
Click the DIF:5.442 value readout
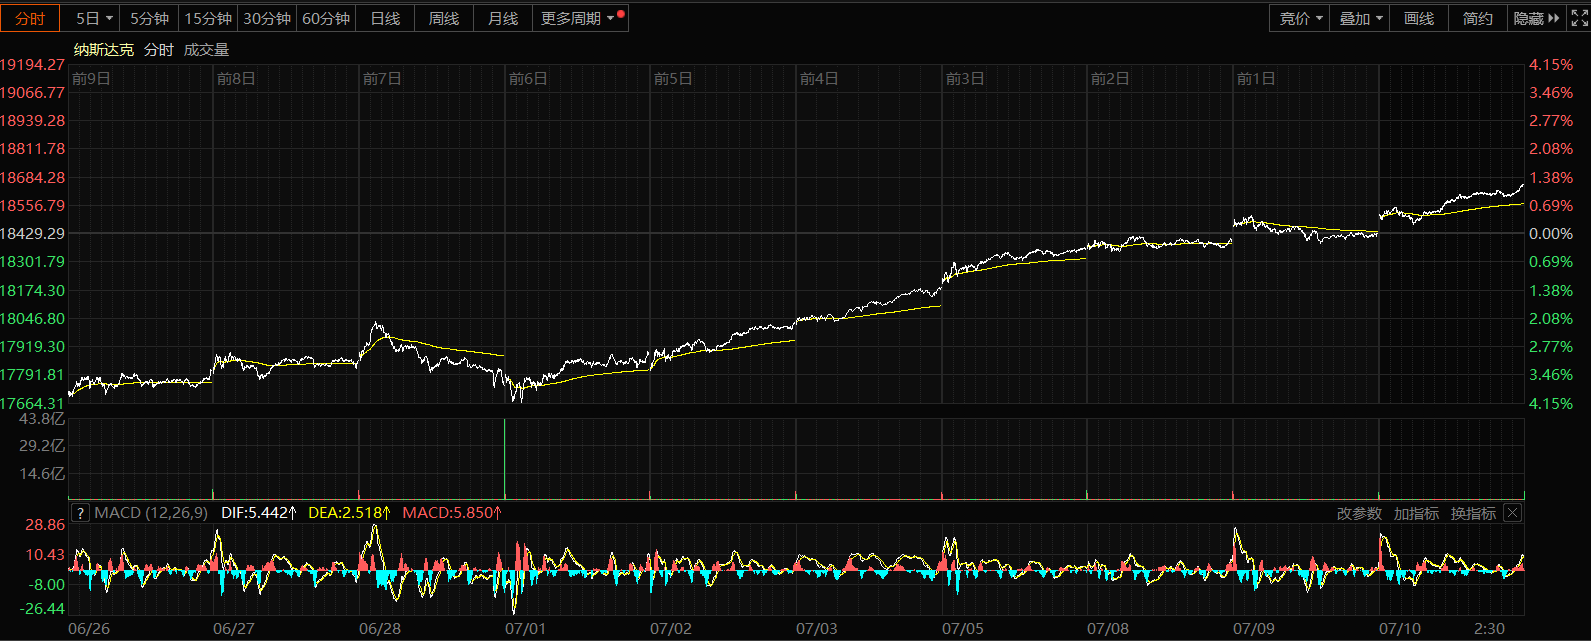point(259,513)
